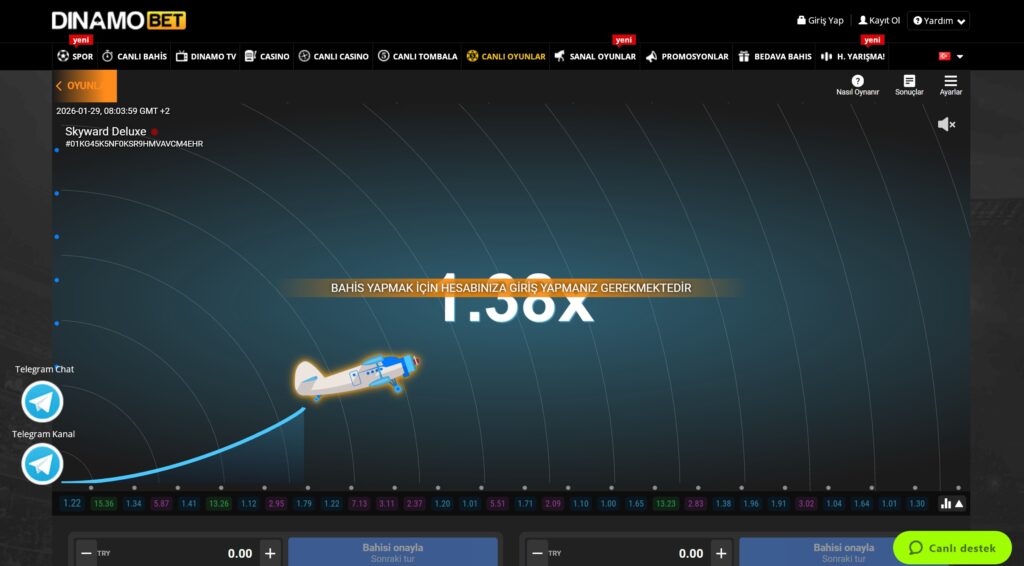
Task: Select Canlı Tombala in the top menu
Action: (x=417, y=56)
